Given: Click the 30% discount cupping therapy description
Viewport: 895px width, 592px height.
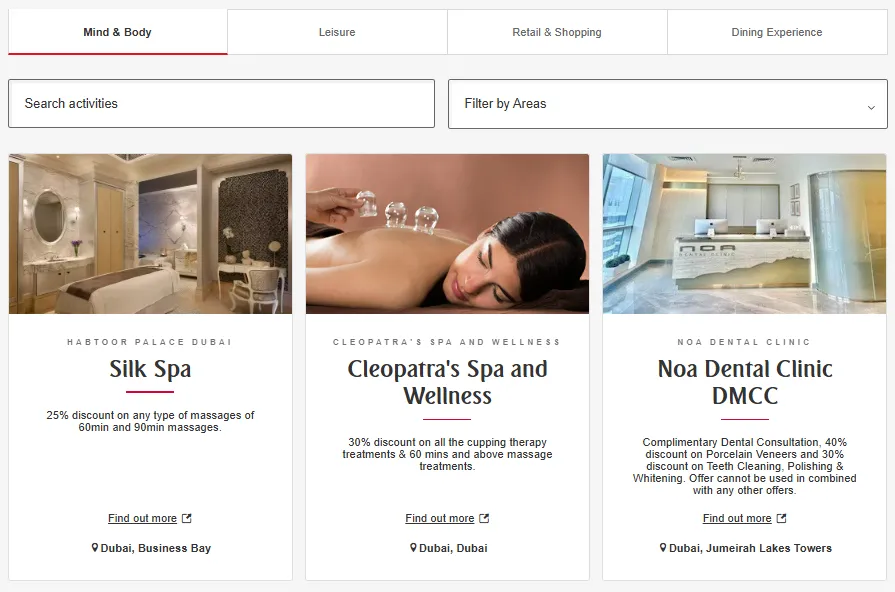Looking at the screenshot, I should (448, 454).
